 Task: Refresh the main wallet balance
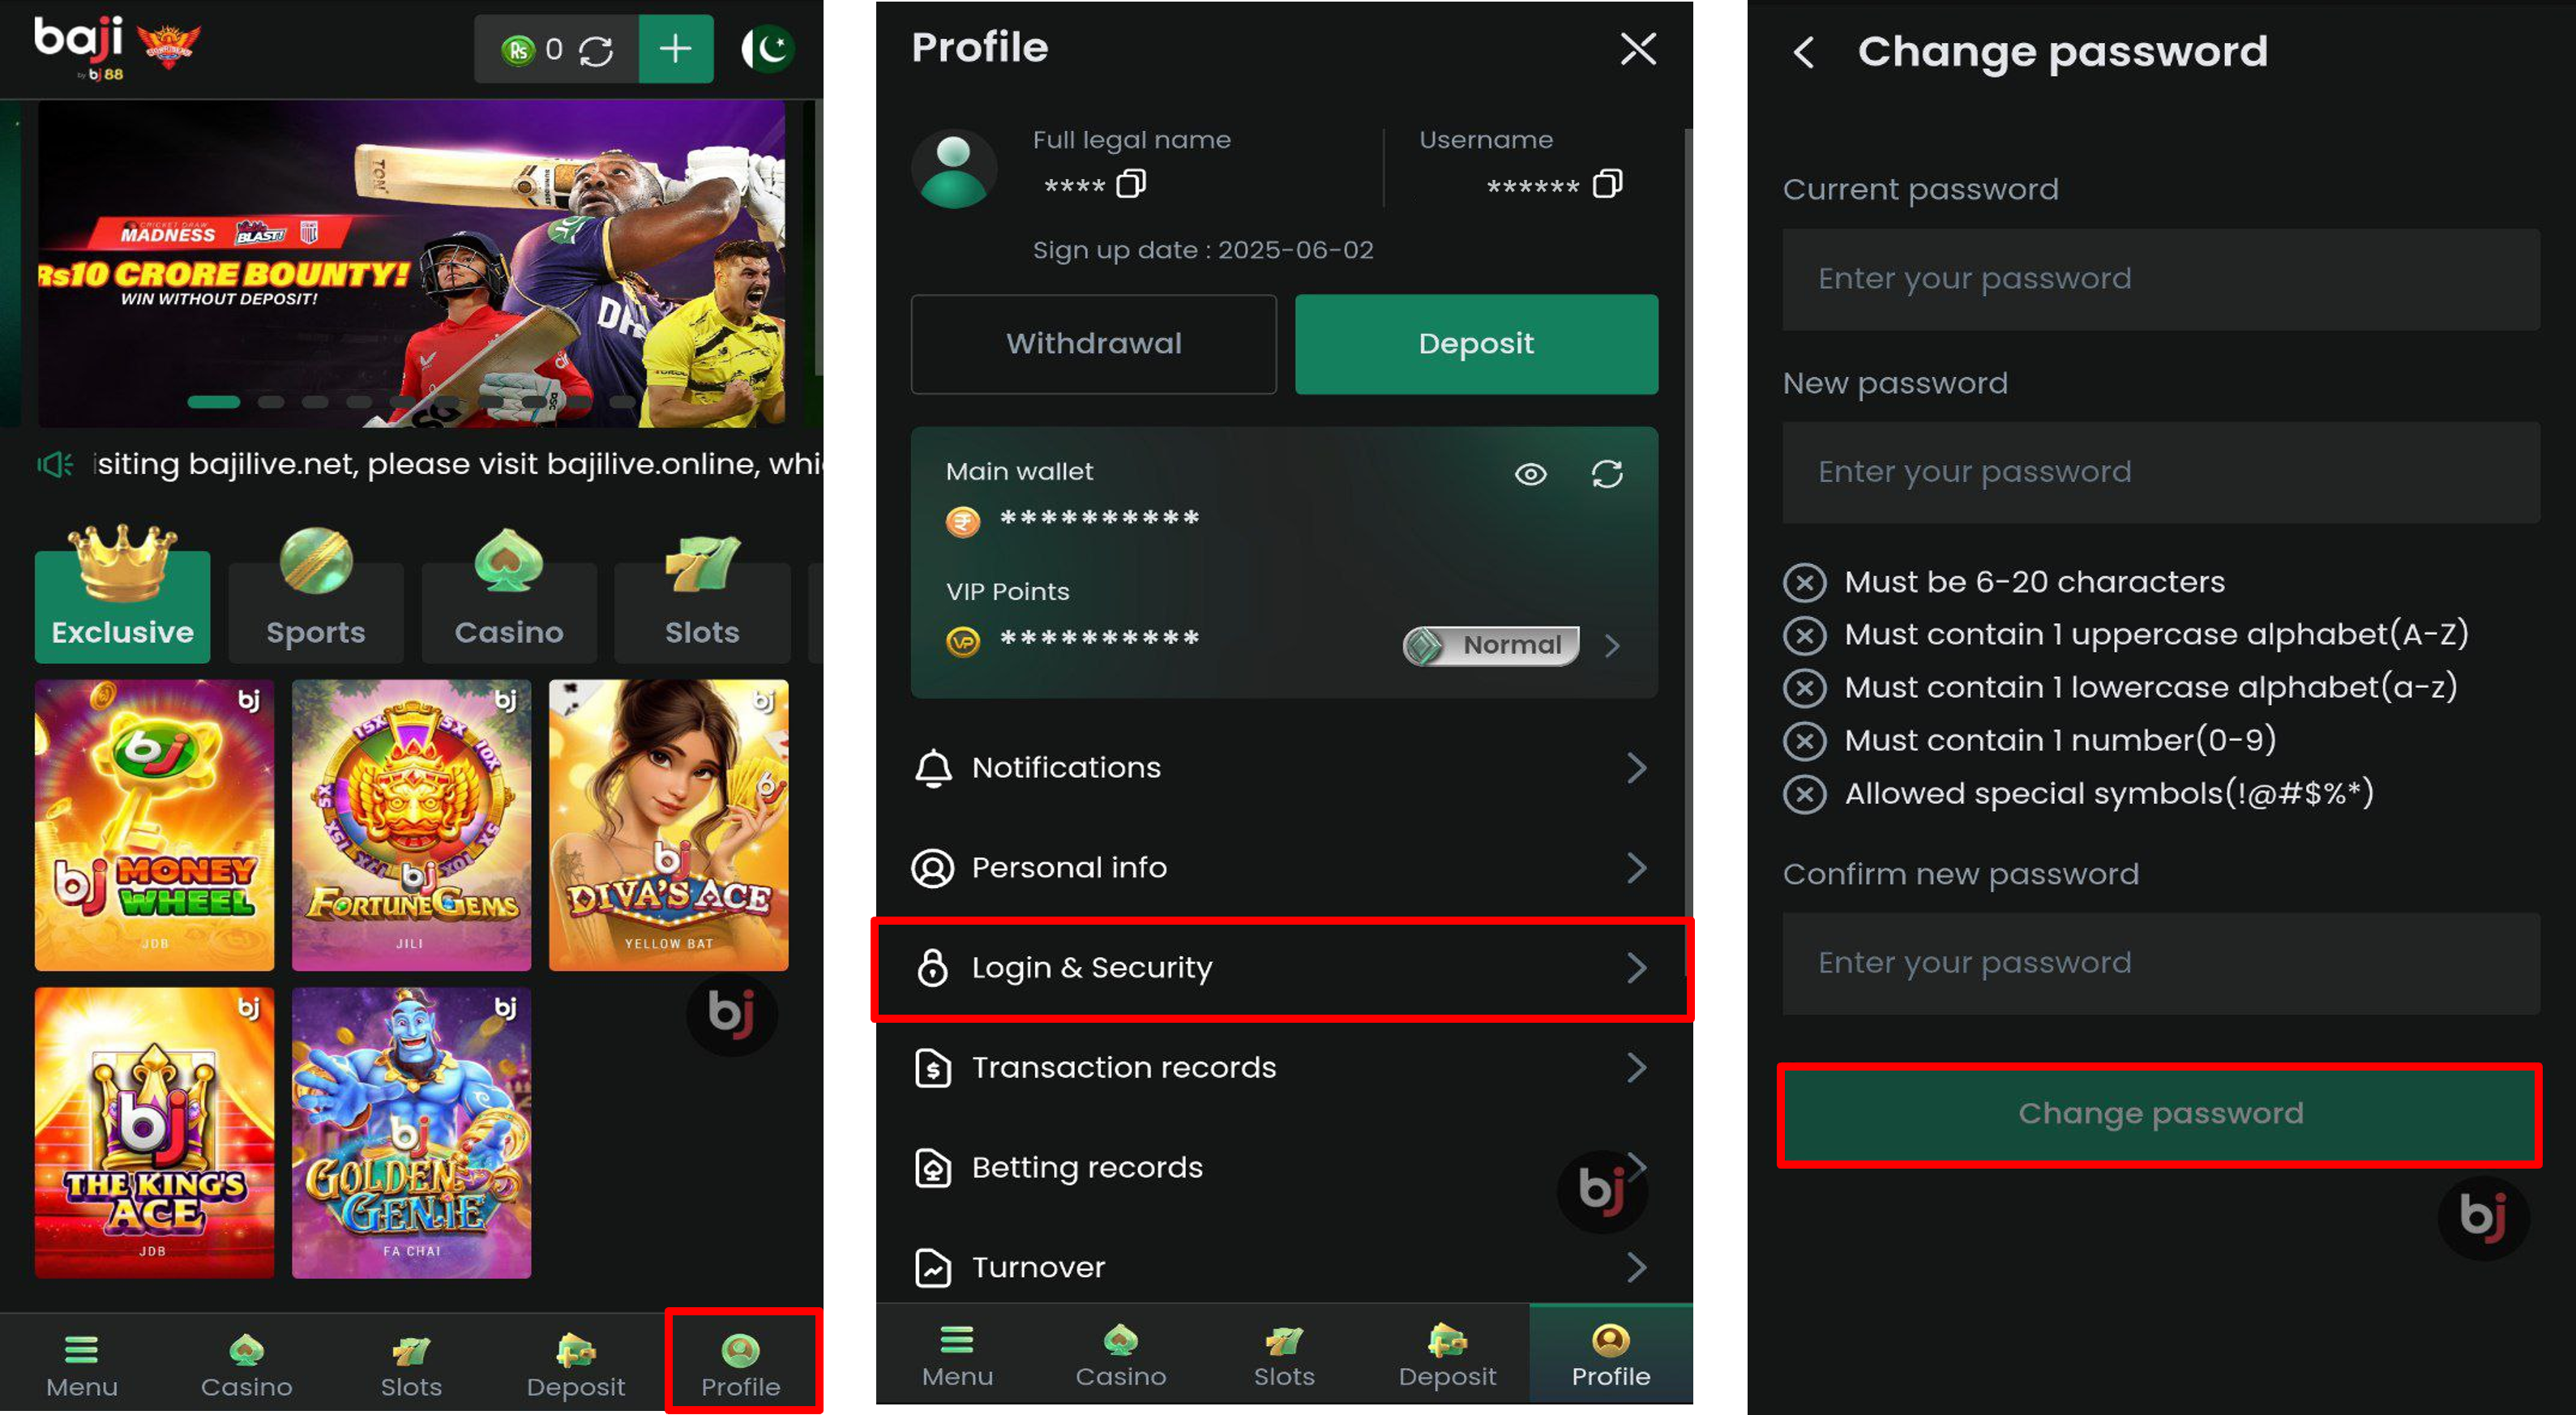(x=1606, y=474)
